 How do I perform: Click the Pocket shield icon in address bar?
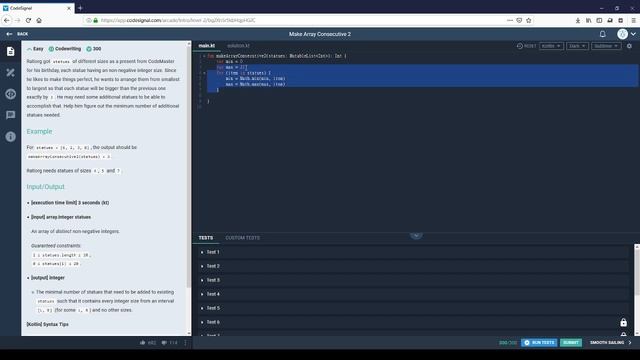point(519,20)
